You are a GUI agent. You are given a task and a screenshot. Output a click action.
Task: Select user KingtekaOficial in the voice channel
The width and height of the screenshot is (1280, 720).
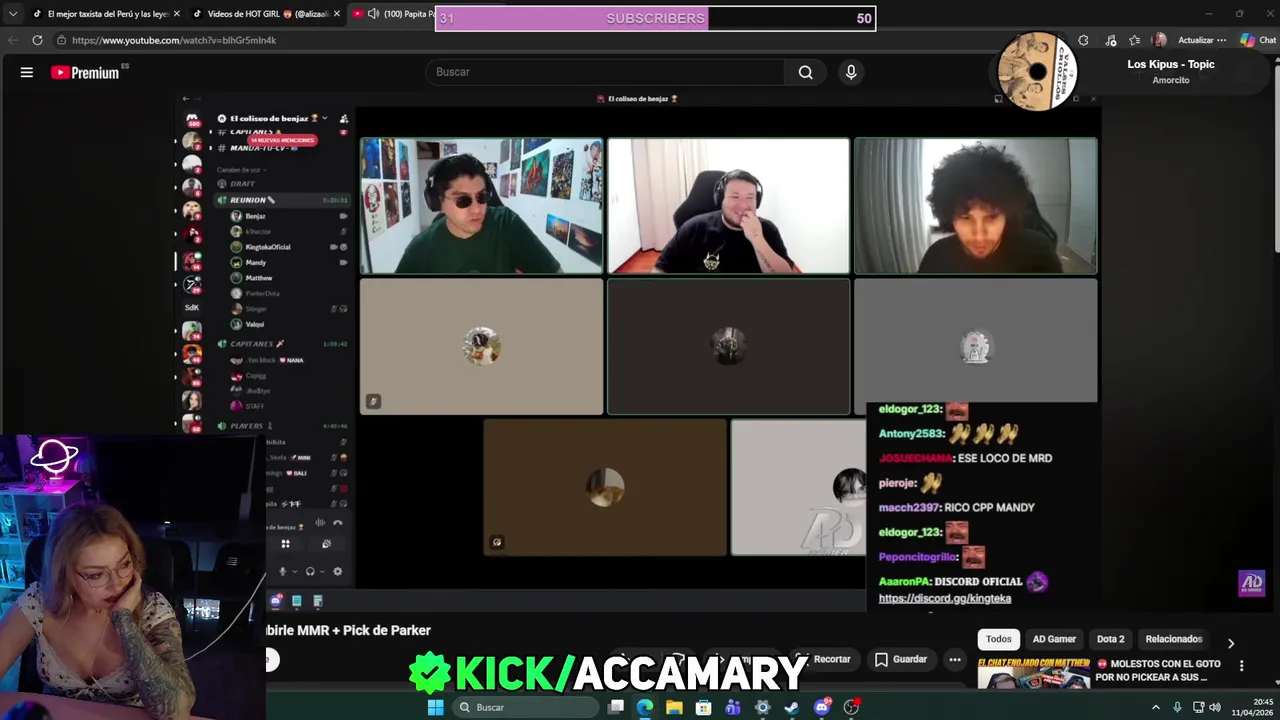[x=268, y=247]
